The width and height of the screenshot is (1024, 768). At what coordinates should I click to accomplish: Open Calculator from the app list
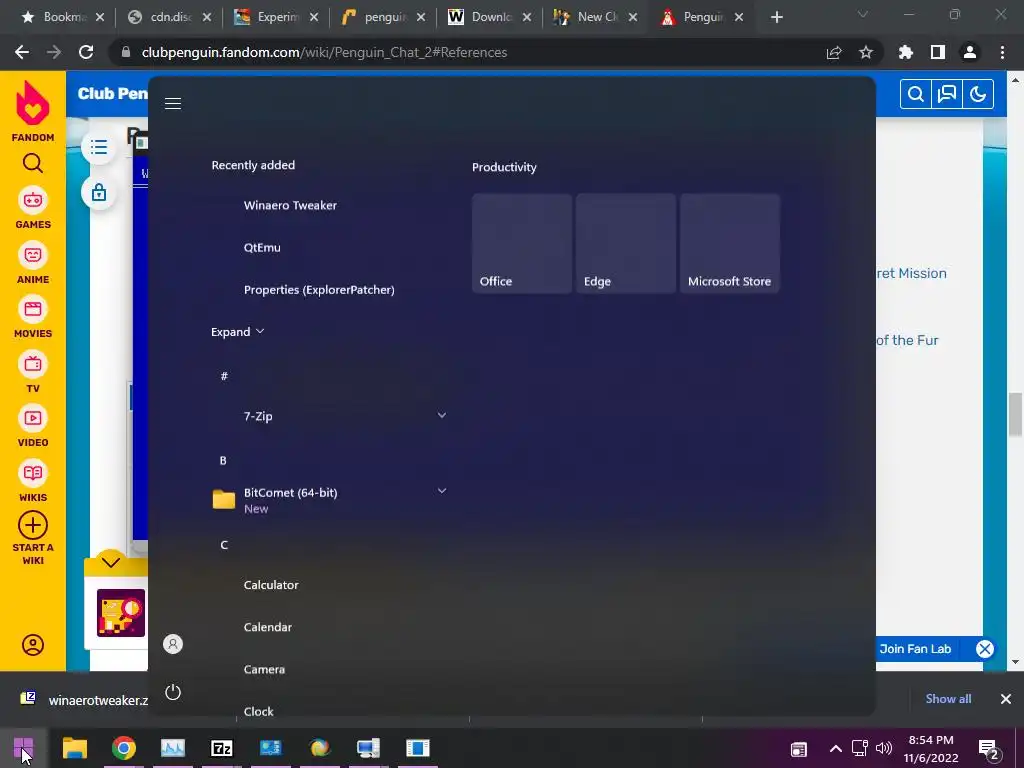click(271, 585)
